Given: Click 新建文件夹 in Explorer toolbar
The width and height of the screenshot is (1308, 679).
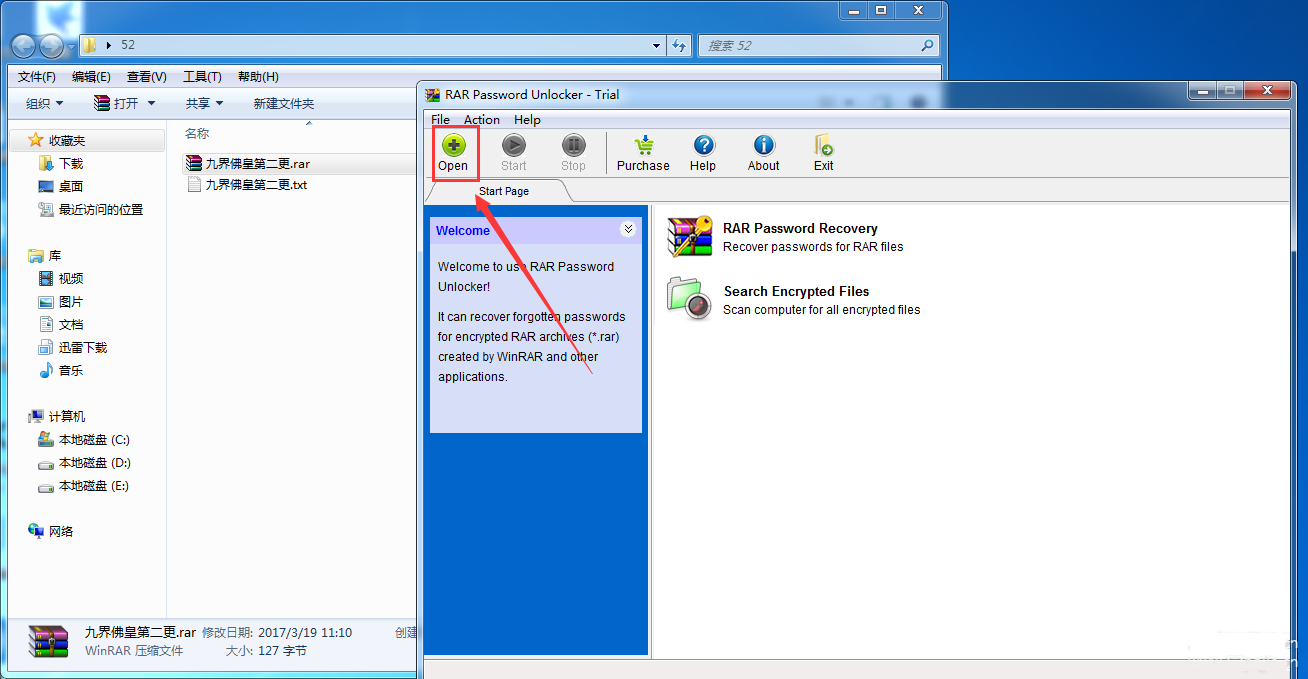Looking at the screenshot, I should (284, 104).
